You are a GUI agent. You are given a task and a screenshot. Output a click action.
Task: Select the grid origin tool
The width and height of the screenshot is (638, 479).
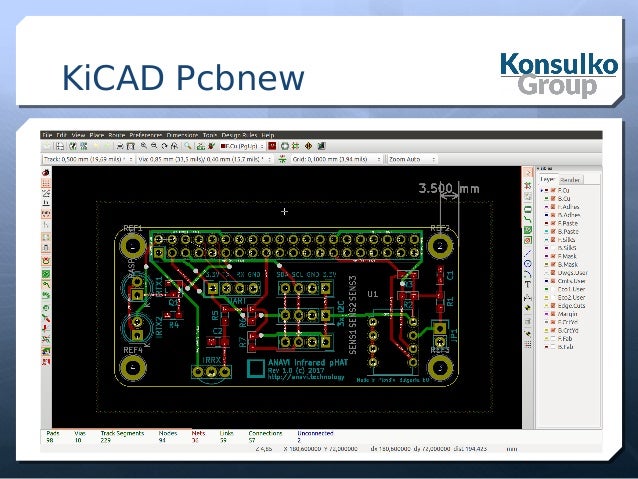pyautogui.click(x=528, y=344)
